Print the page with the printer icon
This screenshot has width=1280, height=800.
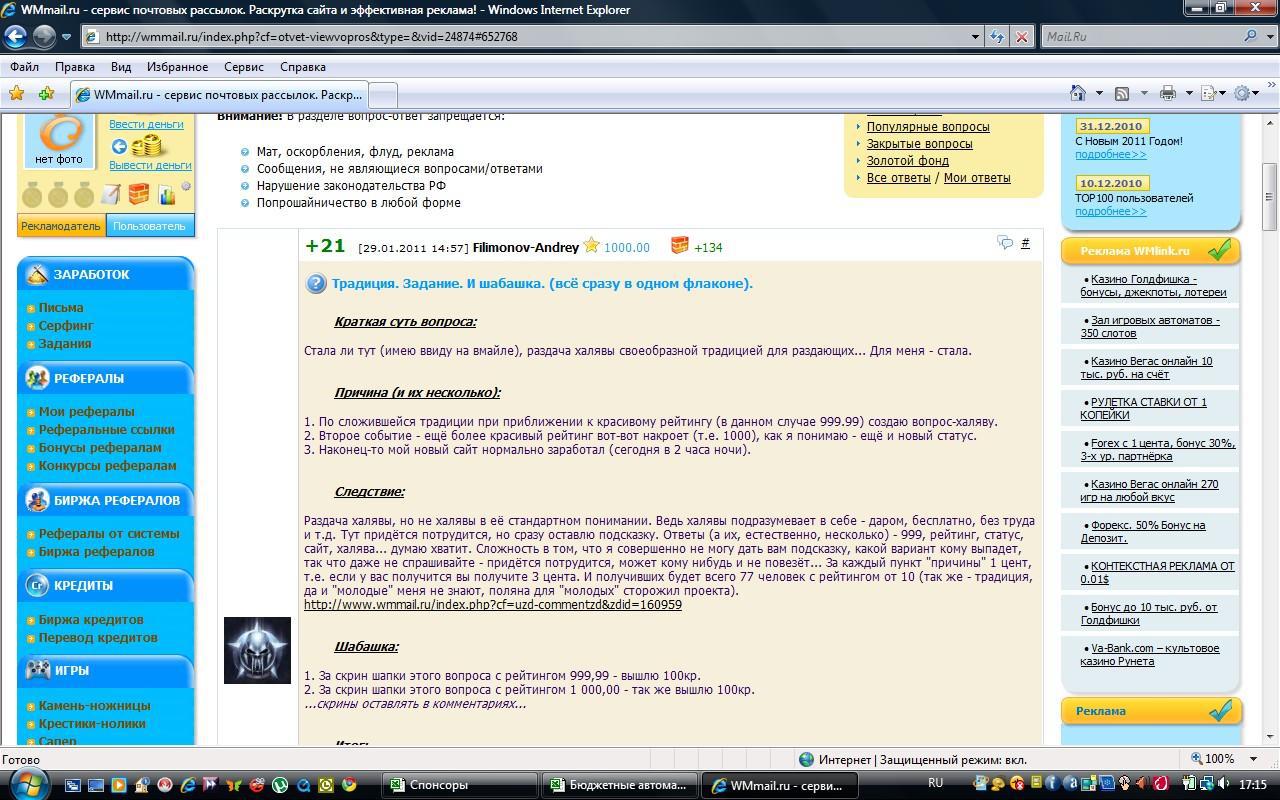click(x=1167, y=93)
